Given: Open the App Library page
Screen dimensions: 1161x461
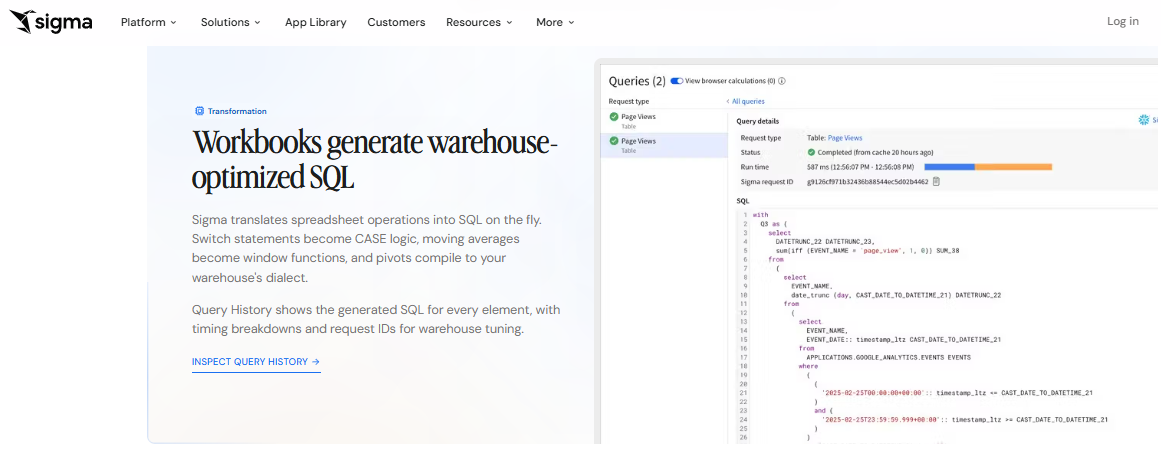Looking at the screenshot, I should click(315, 22).
